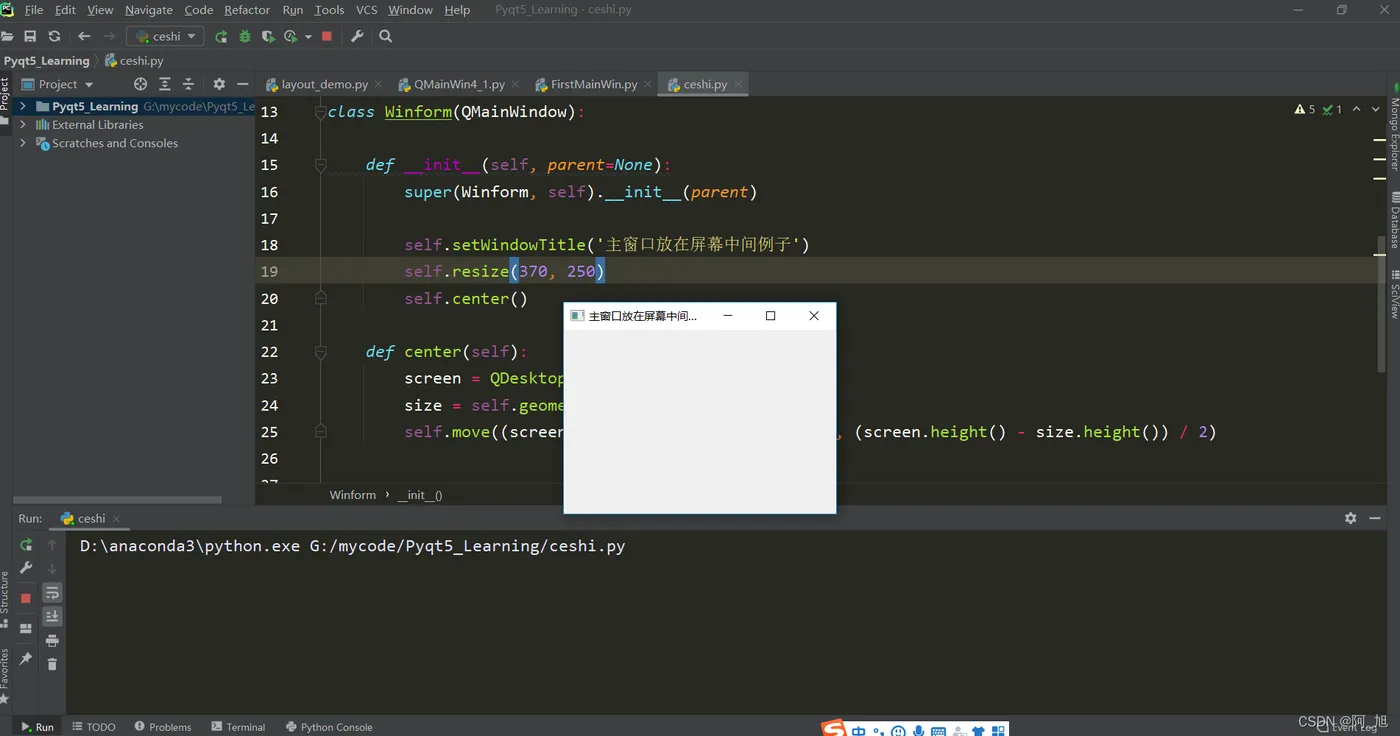Click the Select Opened File target icon
Viewport: 1400px width, 736px height.
[140, 84]
